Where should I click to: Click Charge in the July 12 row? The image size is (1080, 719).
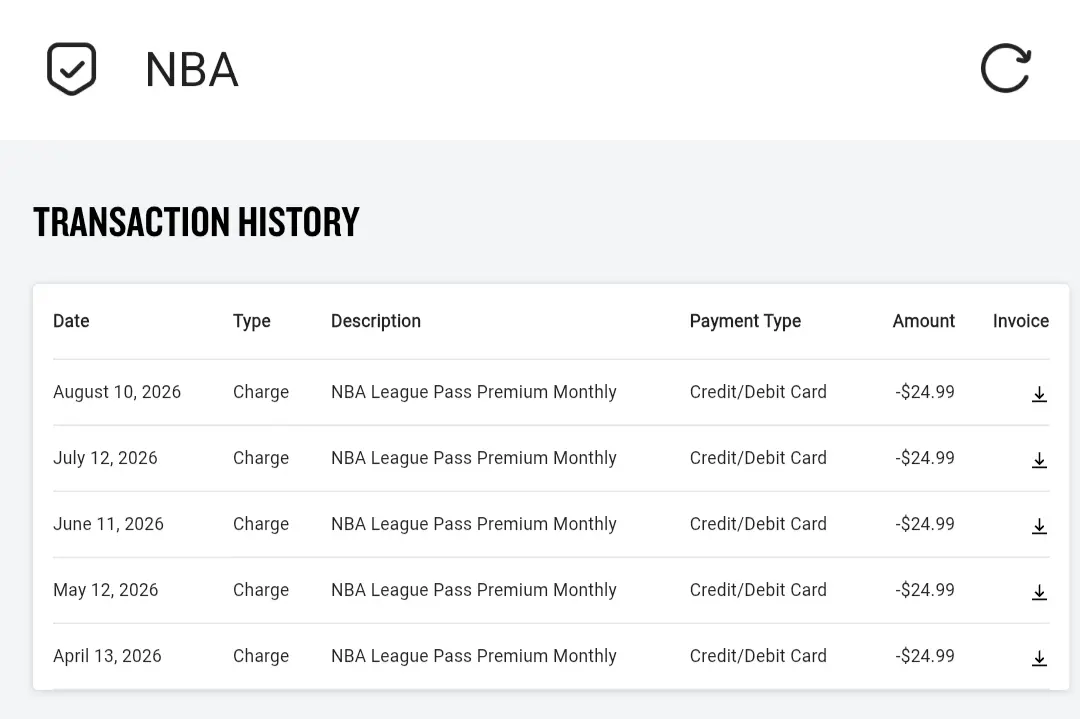pyautogui.click(x=261, y=459)
